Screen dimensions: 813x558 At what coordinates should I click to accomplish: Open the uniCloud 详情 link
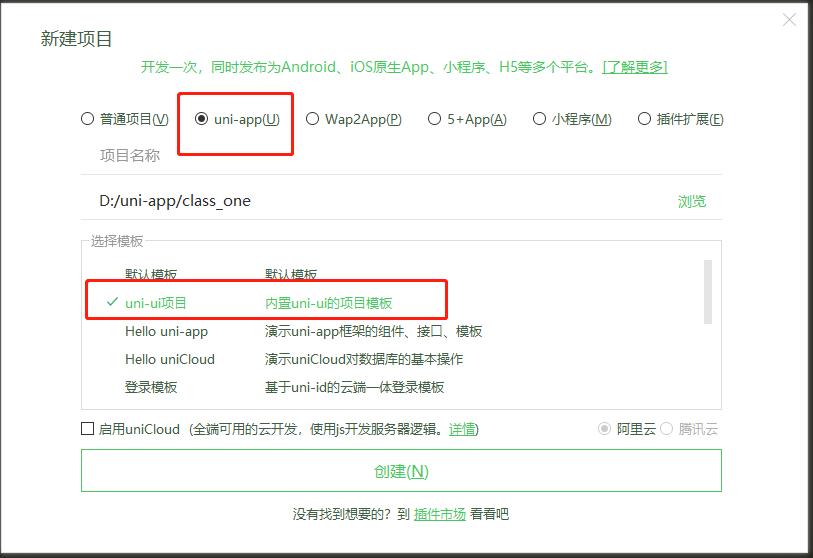click(x=461, y=429)
